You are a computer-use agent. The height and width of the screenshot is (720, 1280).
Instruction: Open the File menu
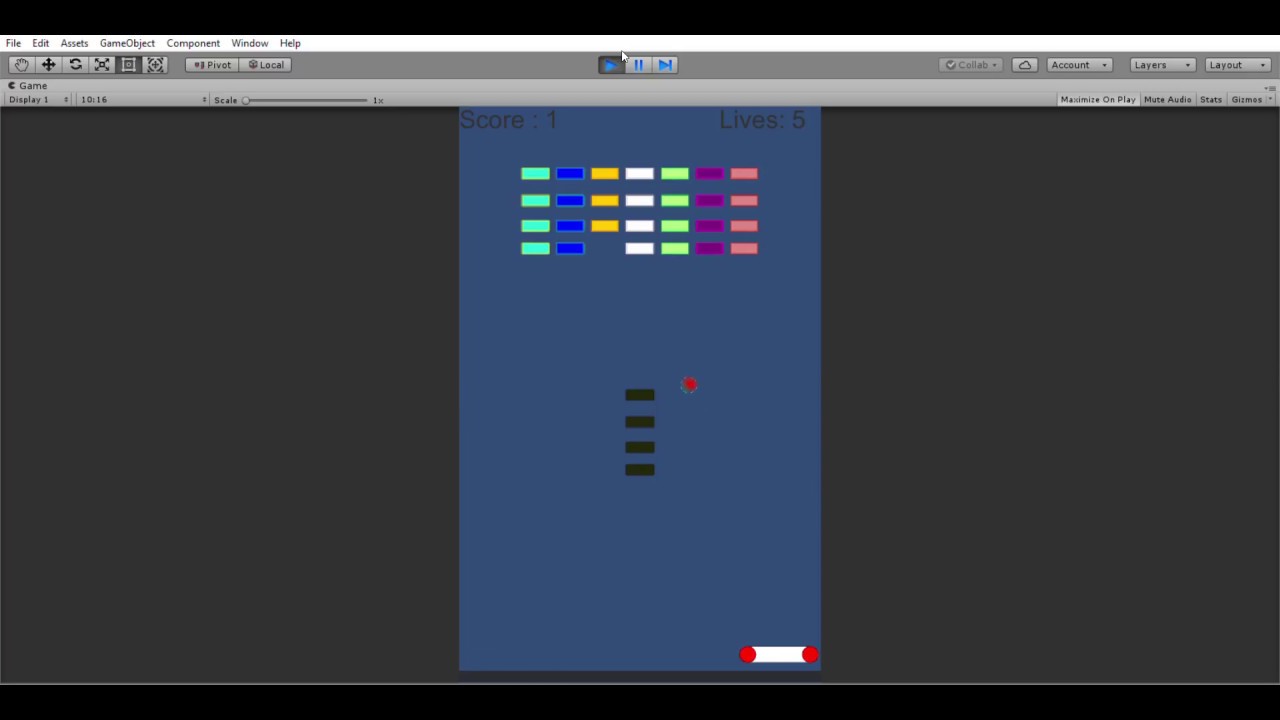[14, 43]
